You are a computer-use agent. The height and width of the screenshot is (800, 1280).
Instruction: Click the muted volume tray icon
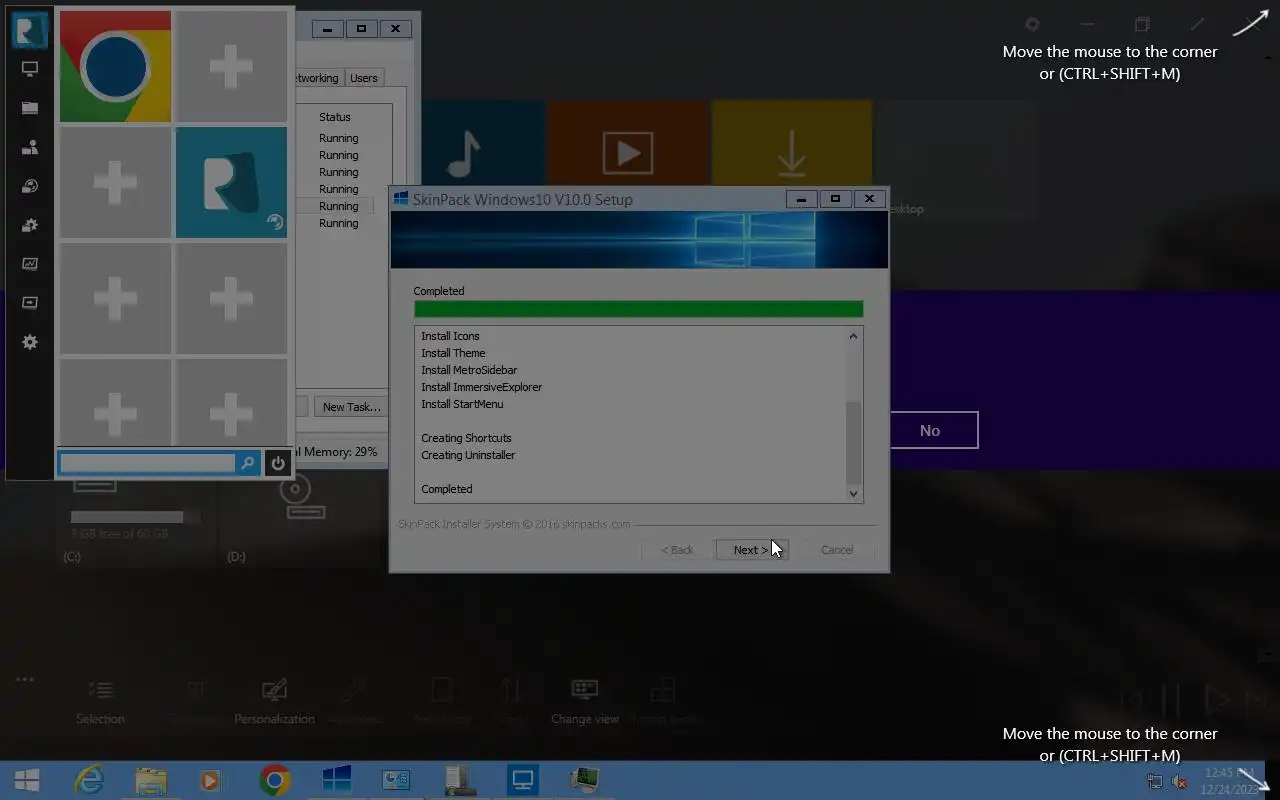pos(1179,781)
